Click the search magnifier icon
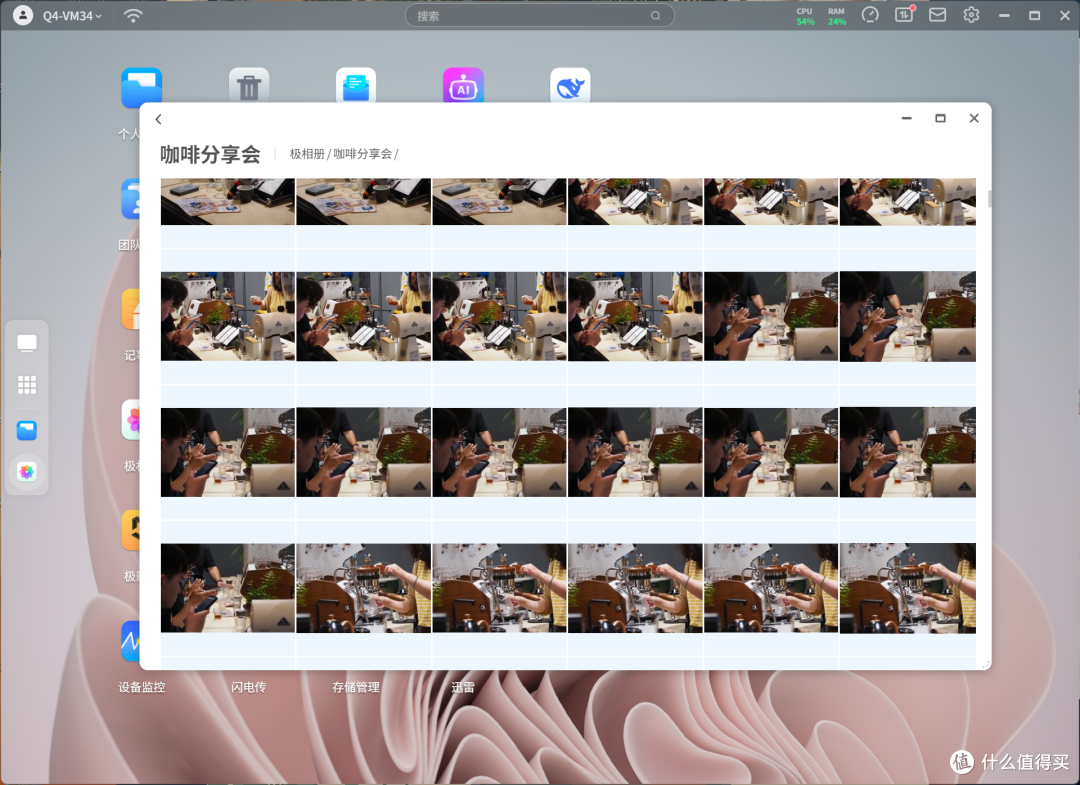 [655, 15]
